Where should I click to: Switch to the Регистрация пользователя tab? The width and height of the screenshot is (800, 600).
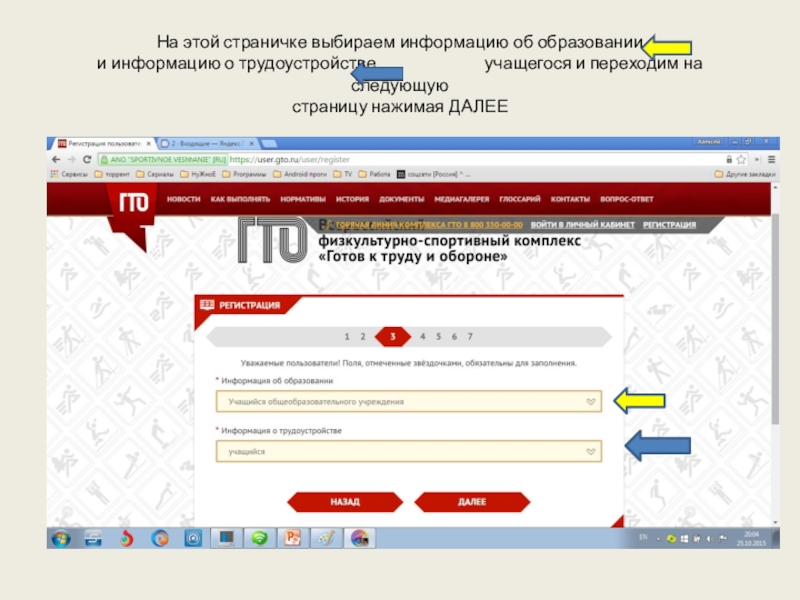click(104, 144)
